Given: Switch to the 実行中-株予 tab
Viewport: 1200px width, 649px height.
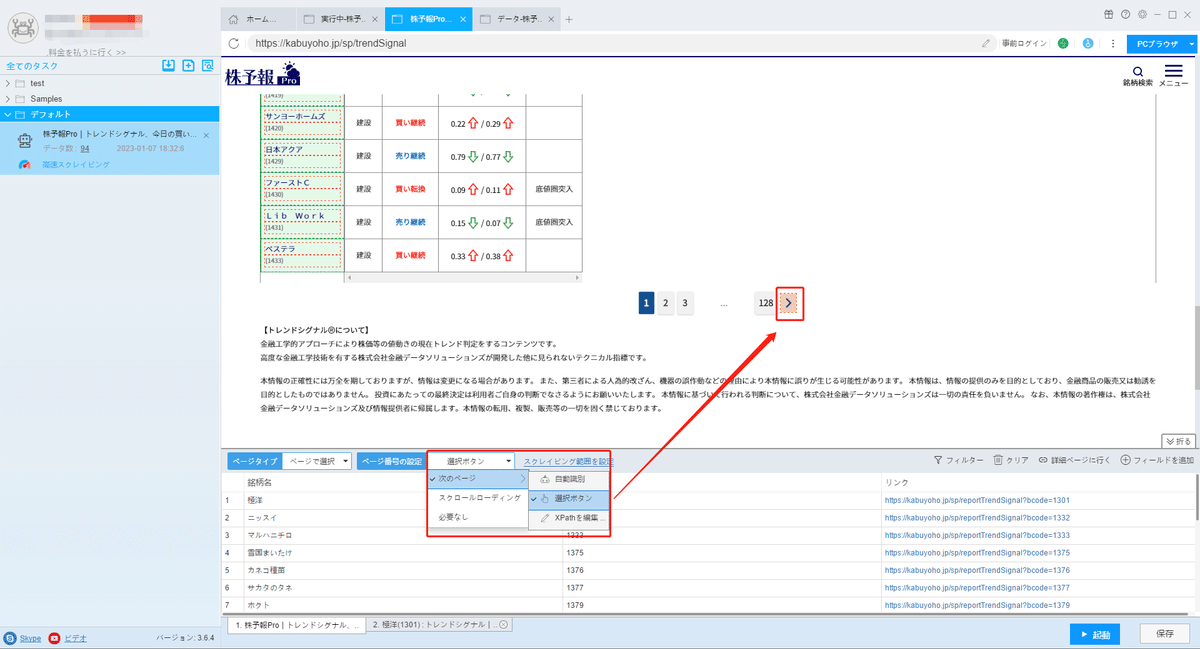Looking at the screenshot, I should [x=340, y=19].
